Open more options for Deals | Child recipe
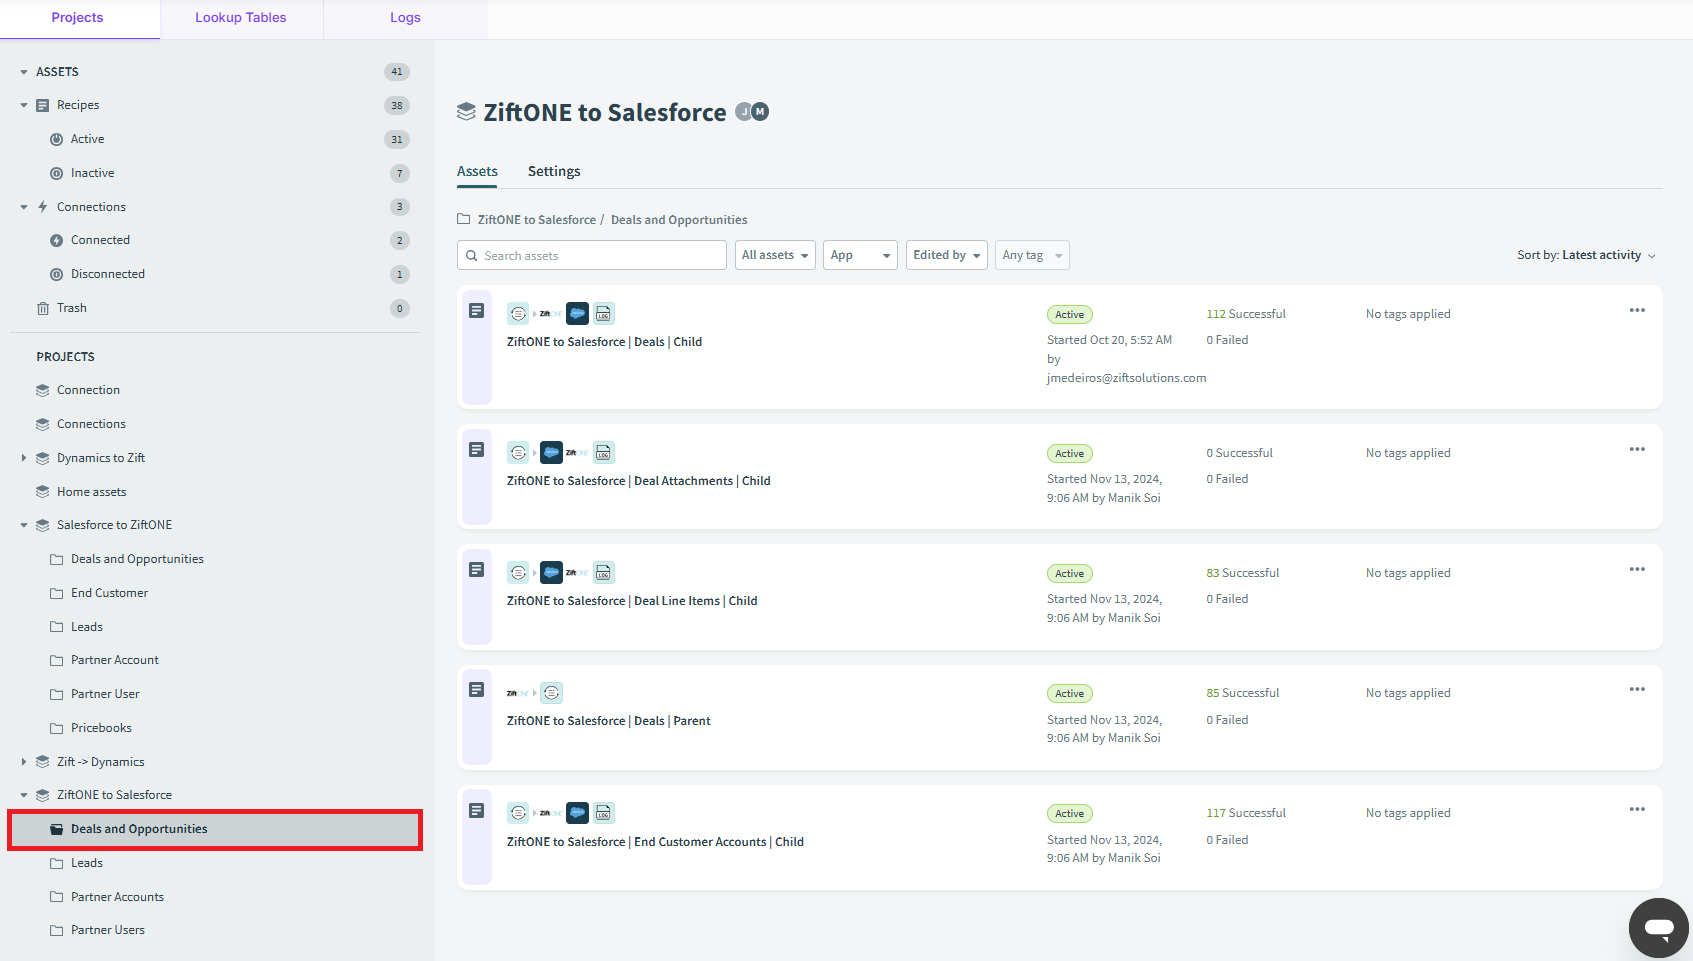The height and width of the screenshot is (961, 1693). tap(1637, 310)
